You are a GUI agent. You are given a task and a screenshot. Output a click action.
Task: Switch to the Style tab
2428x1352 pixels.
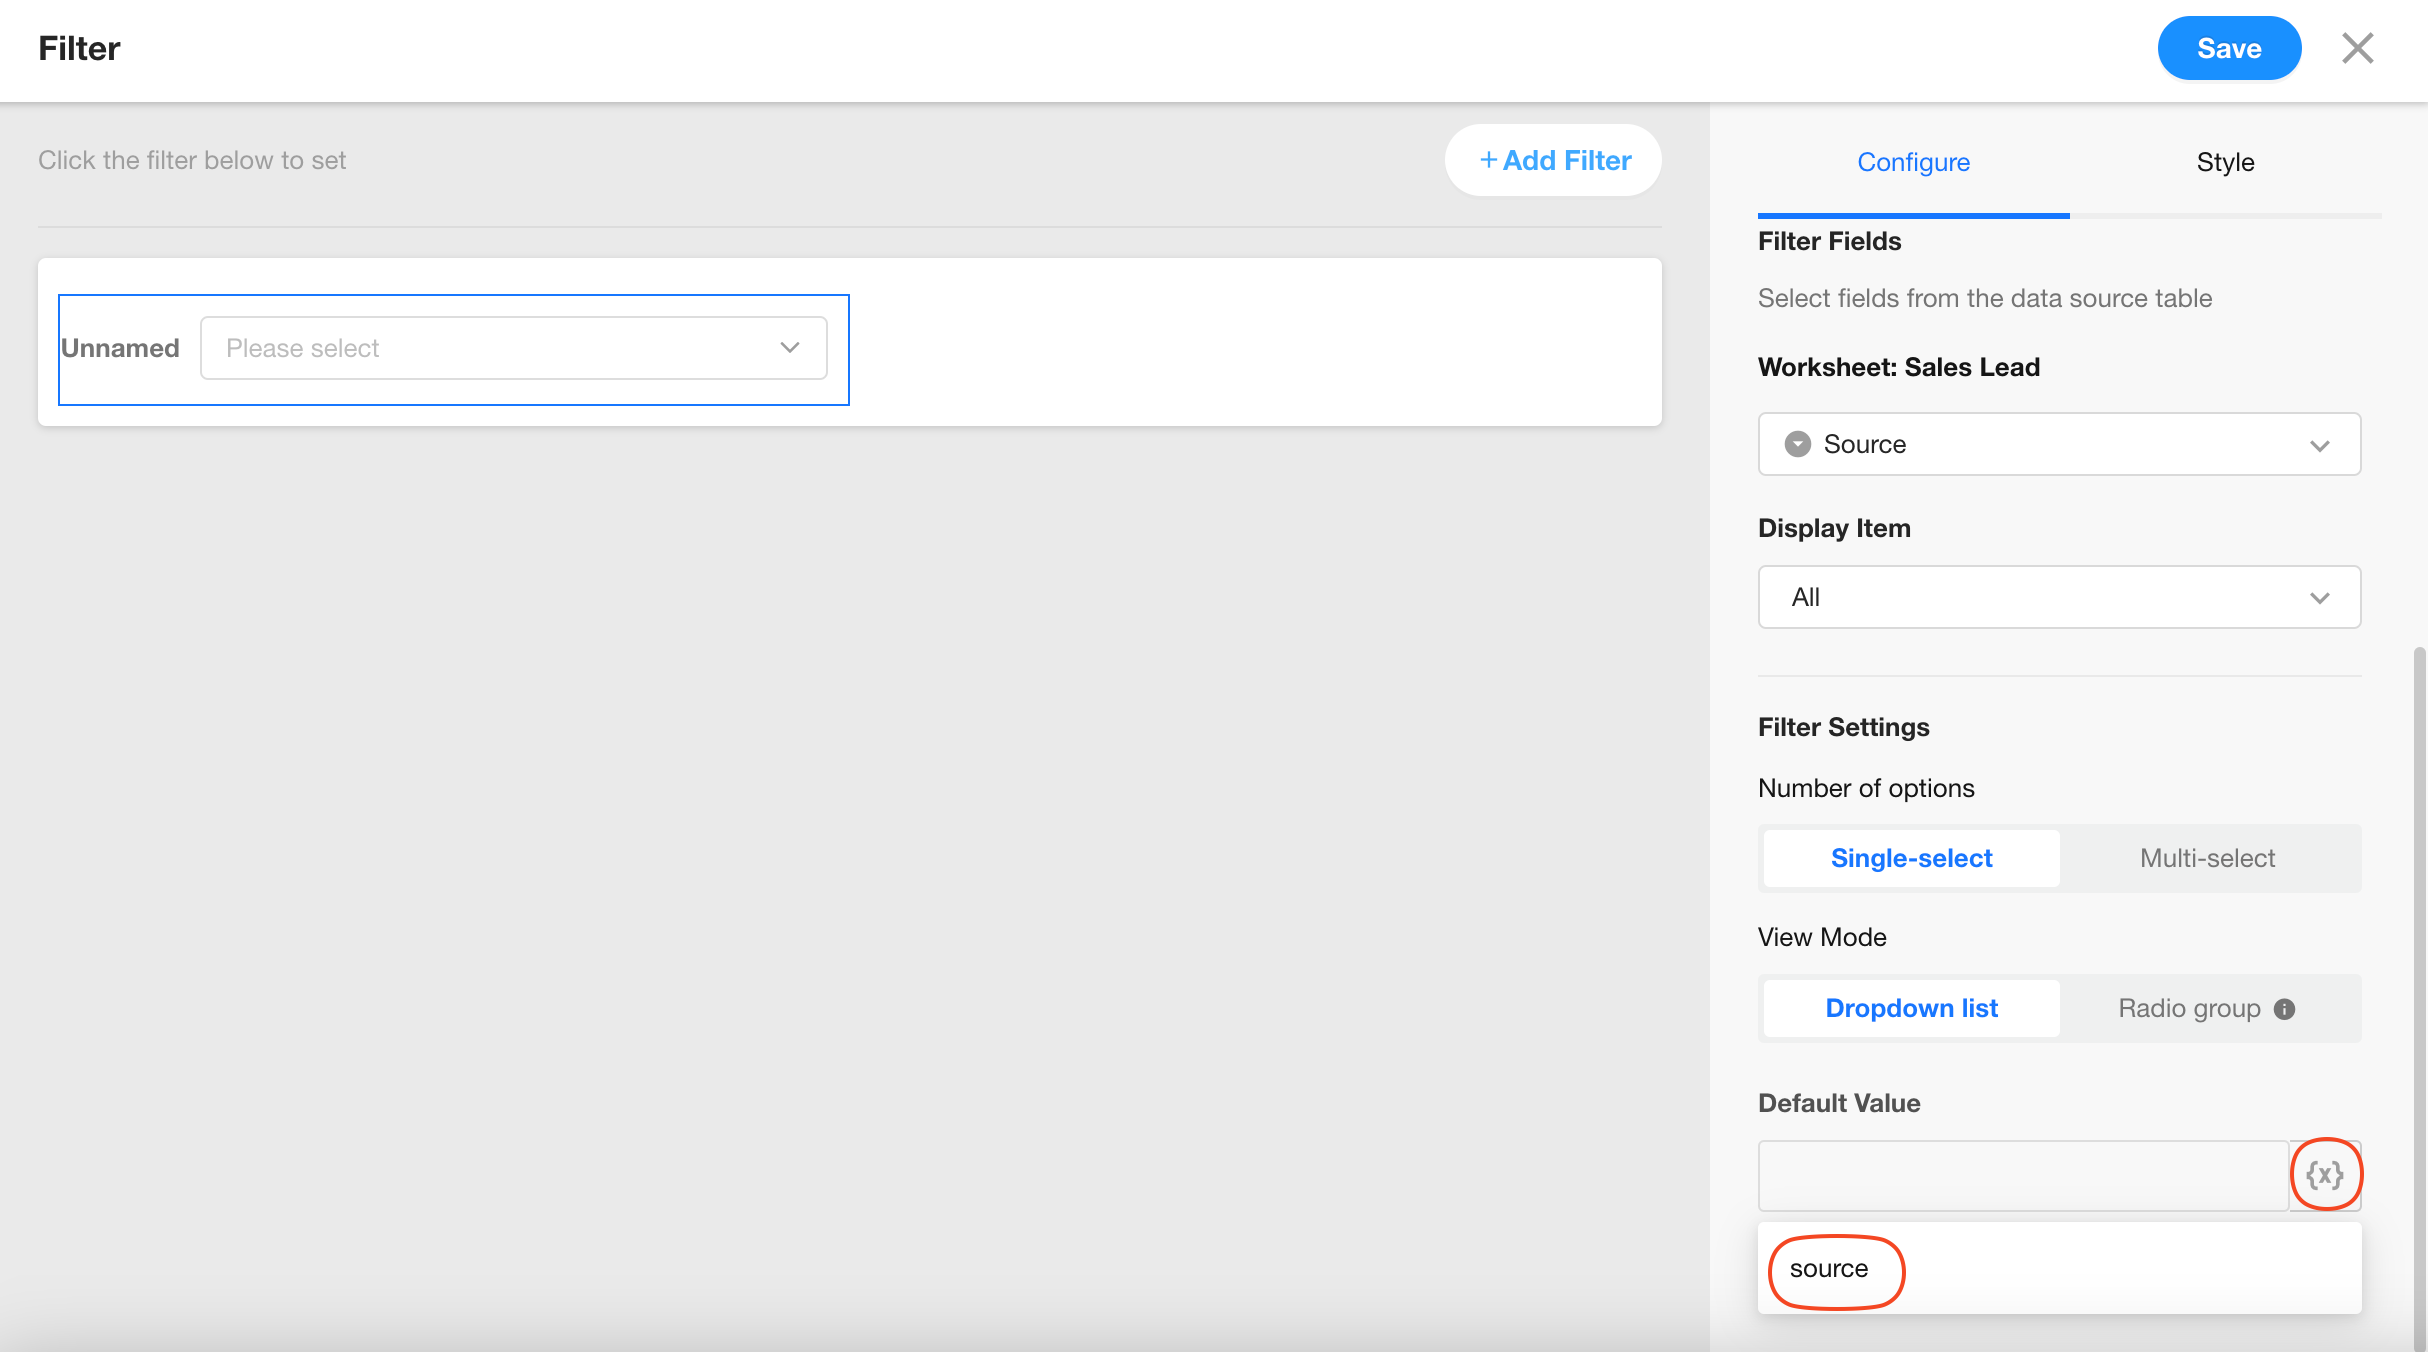(x=2225, y=162)
